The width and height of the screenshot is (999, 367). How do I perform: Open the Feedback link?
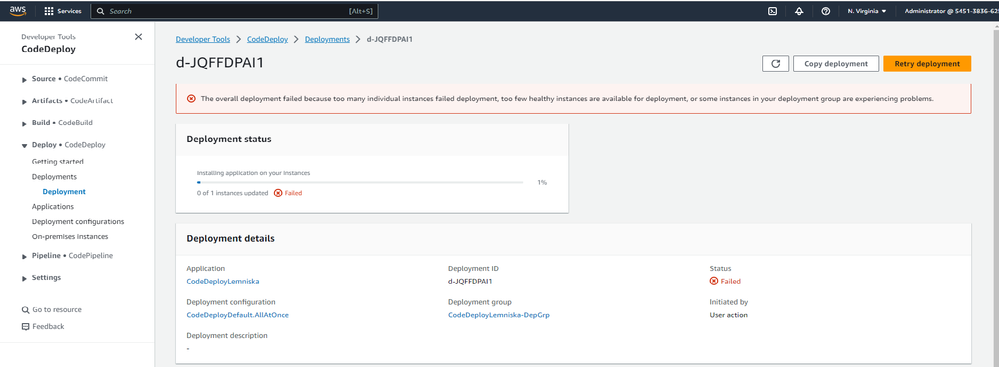(x=48, y=326)
